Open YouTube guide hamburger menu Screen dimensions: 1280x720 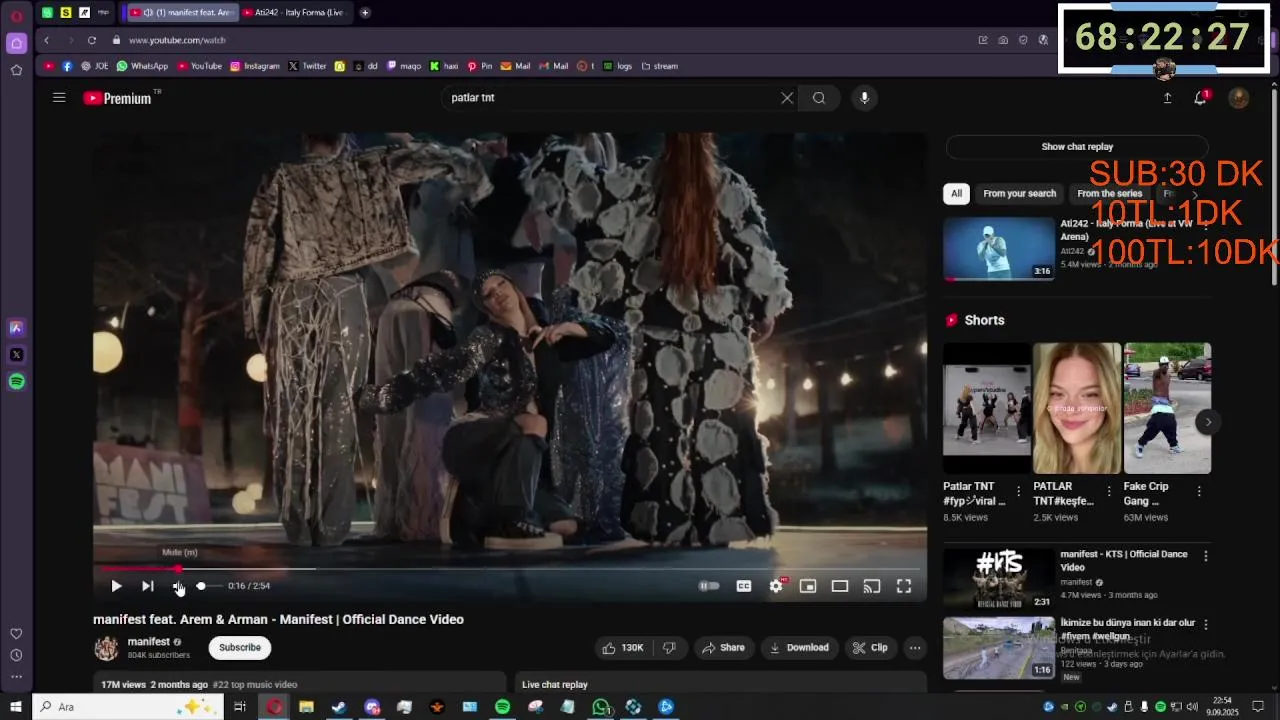(59, 98)
